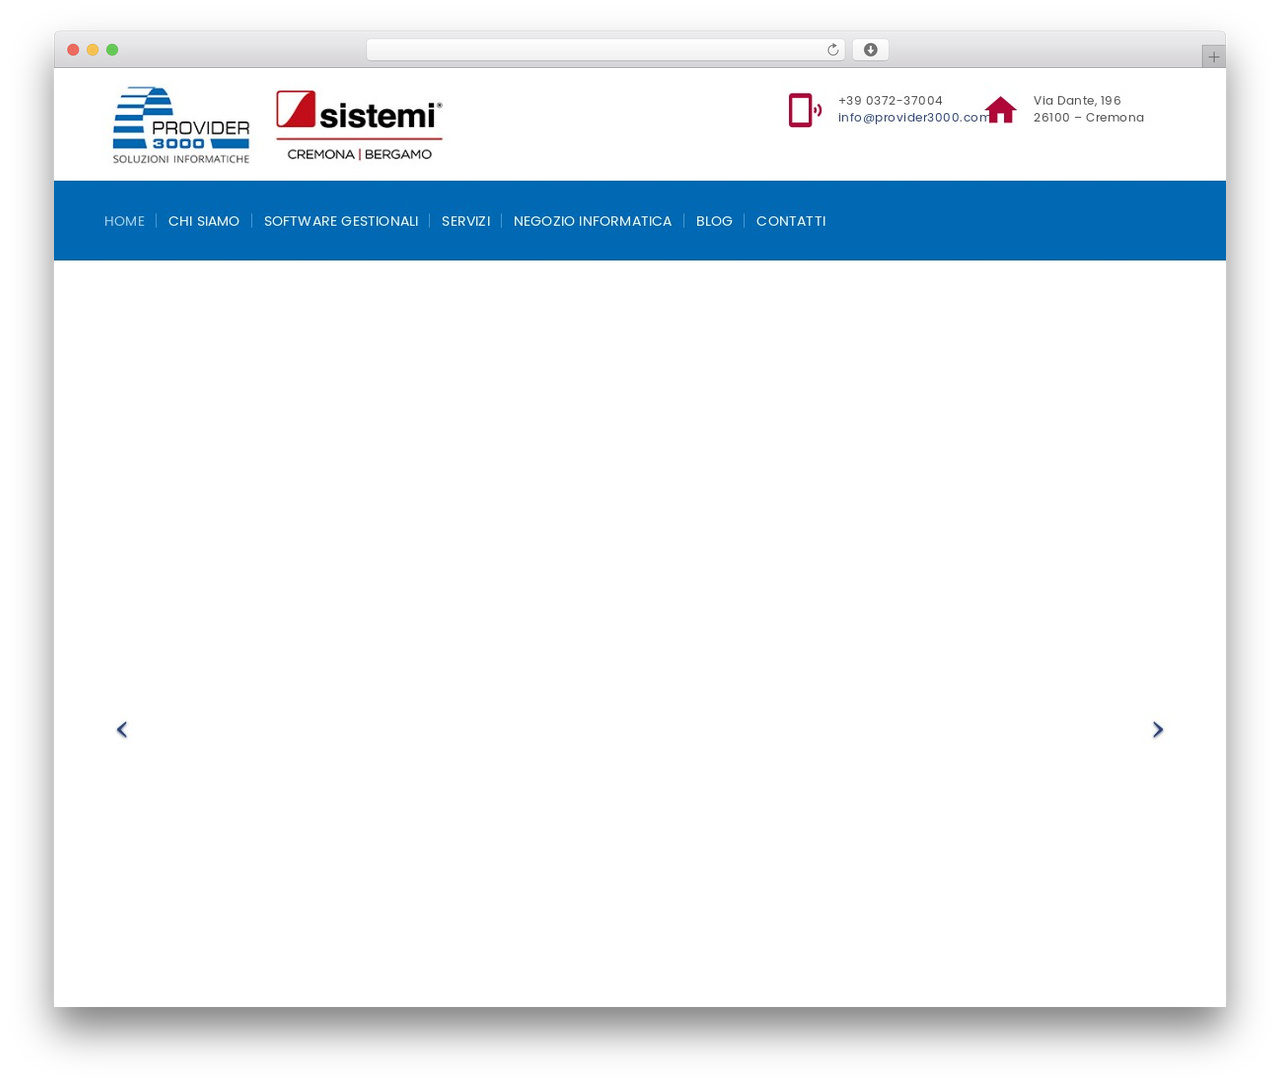This screenshot has width=1280, height=1084.
Task: Focus the browser address bar
Action: tap(605, 50)
